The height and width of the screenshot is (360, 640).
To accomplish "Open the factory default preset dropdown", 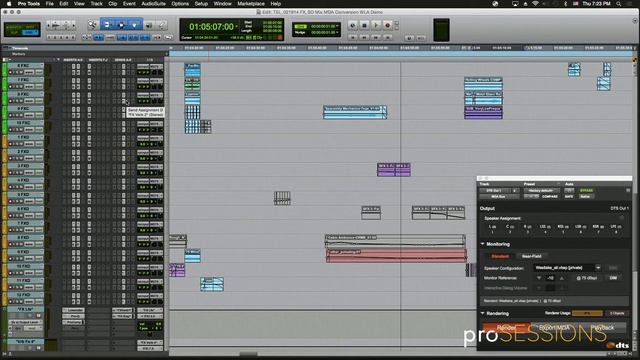I will click(x=541, y=191).
